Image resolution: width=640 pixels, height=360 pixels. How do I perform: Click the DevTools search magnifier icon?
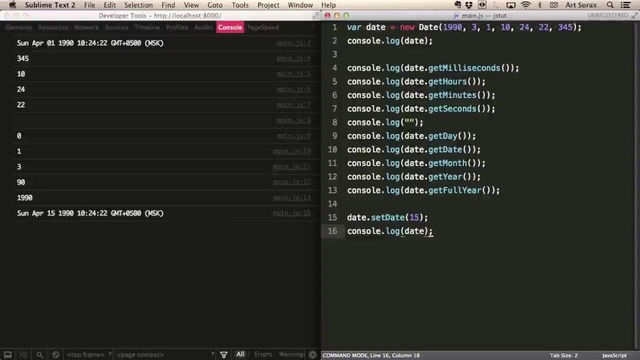click(40, 355)
